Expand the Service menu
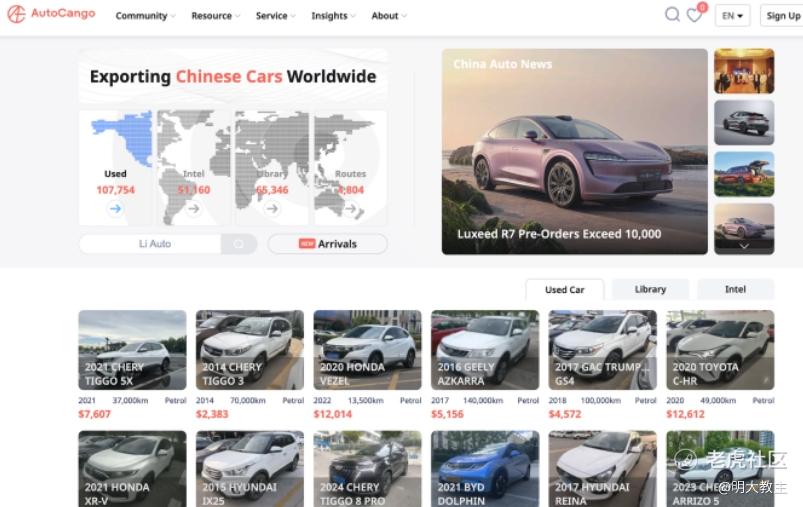 click(x=276, y=16)
